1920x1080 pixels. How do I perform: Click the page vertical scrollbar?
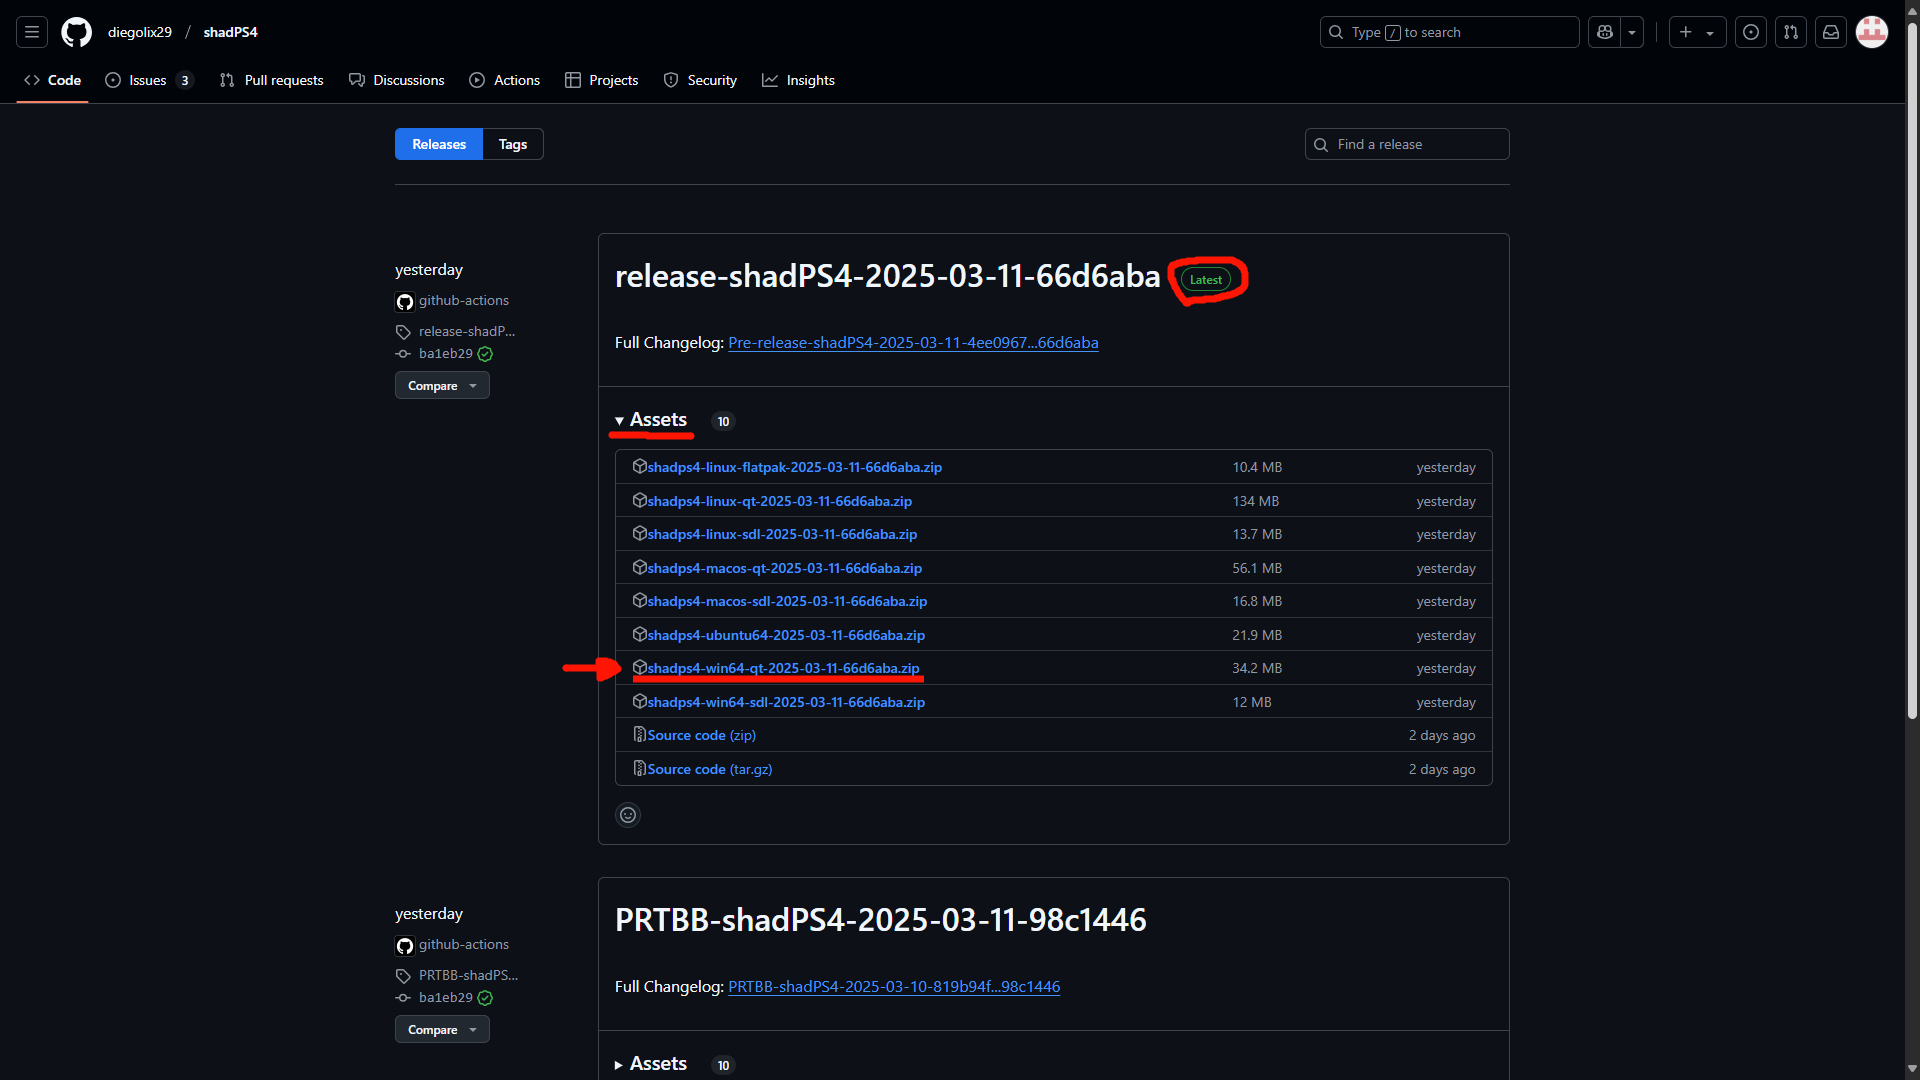[1912, 370]
